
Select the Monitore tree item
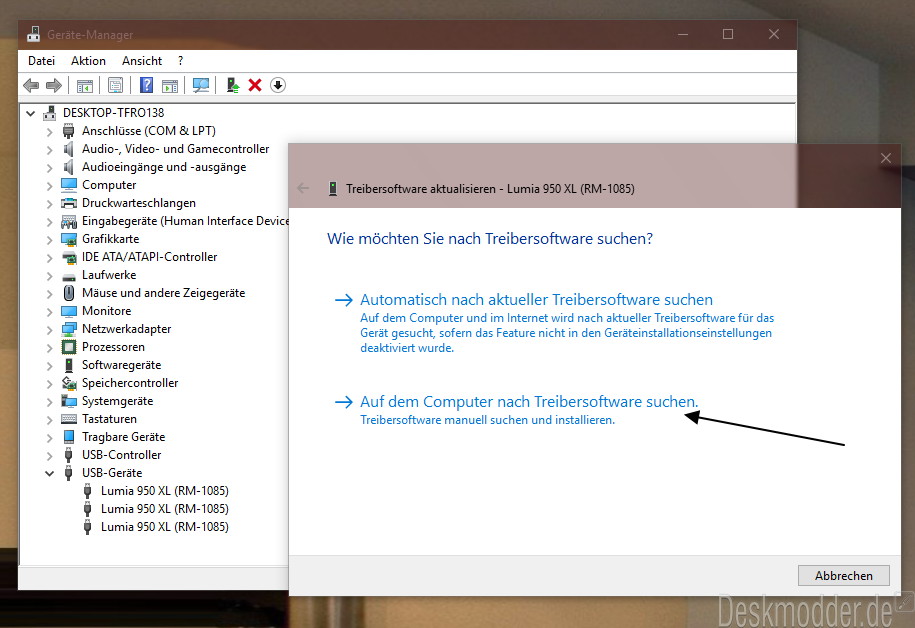tap(106, 311)
